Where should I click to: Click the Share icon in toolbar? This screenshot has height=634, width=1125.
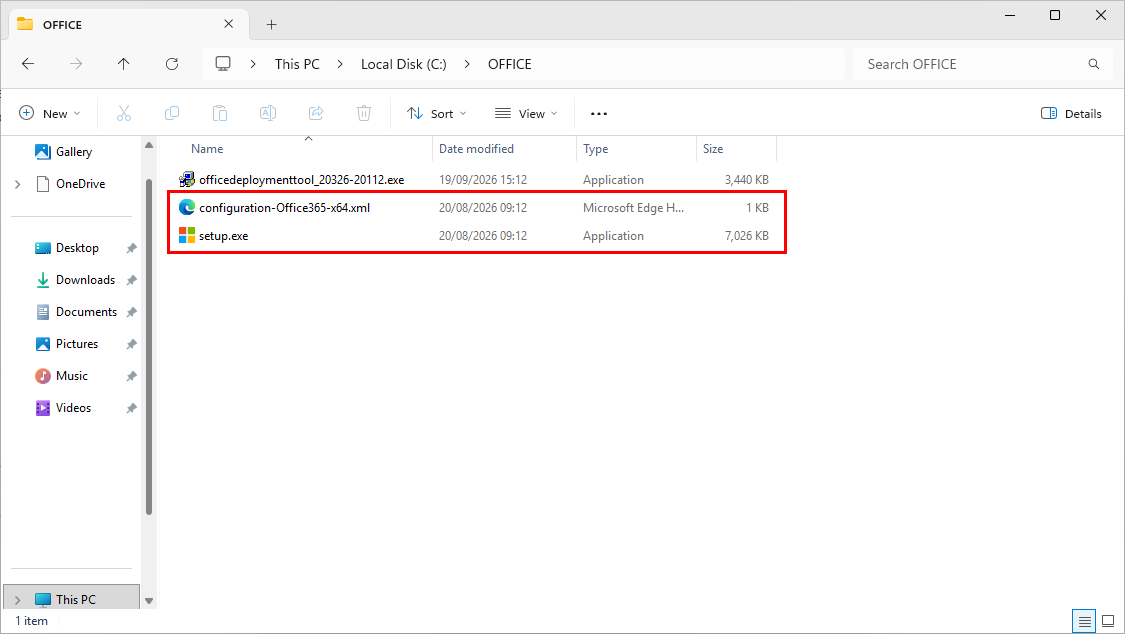(x=316, y=113)
